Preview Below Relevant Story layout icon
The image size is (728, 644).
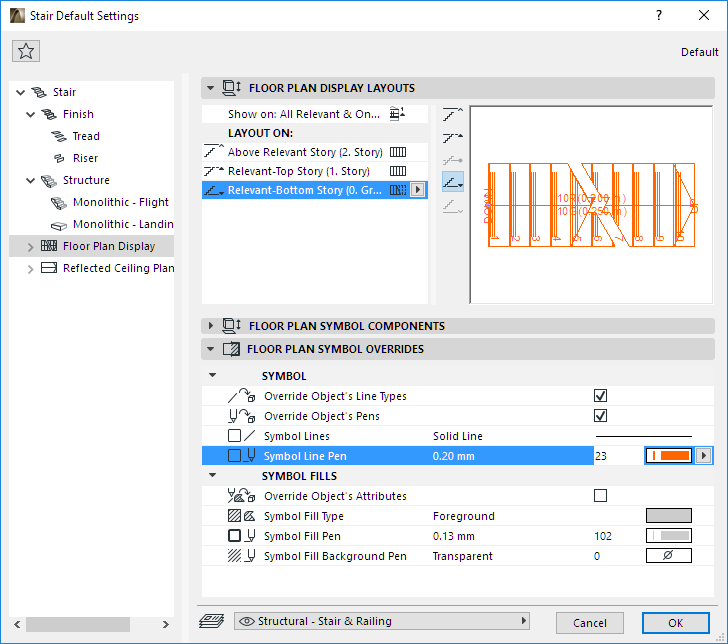pyautogui.click(x=453, y=205)
